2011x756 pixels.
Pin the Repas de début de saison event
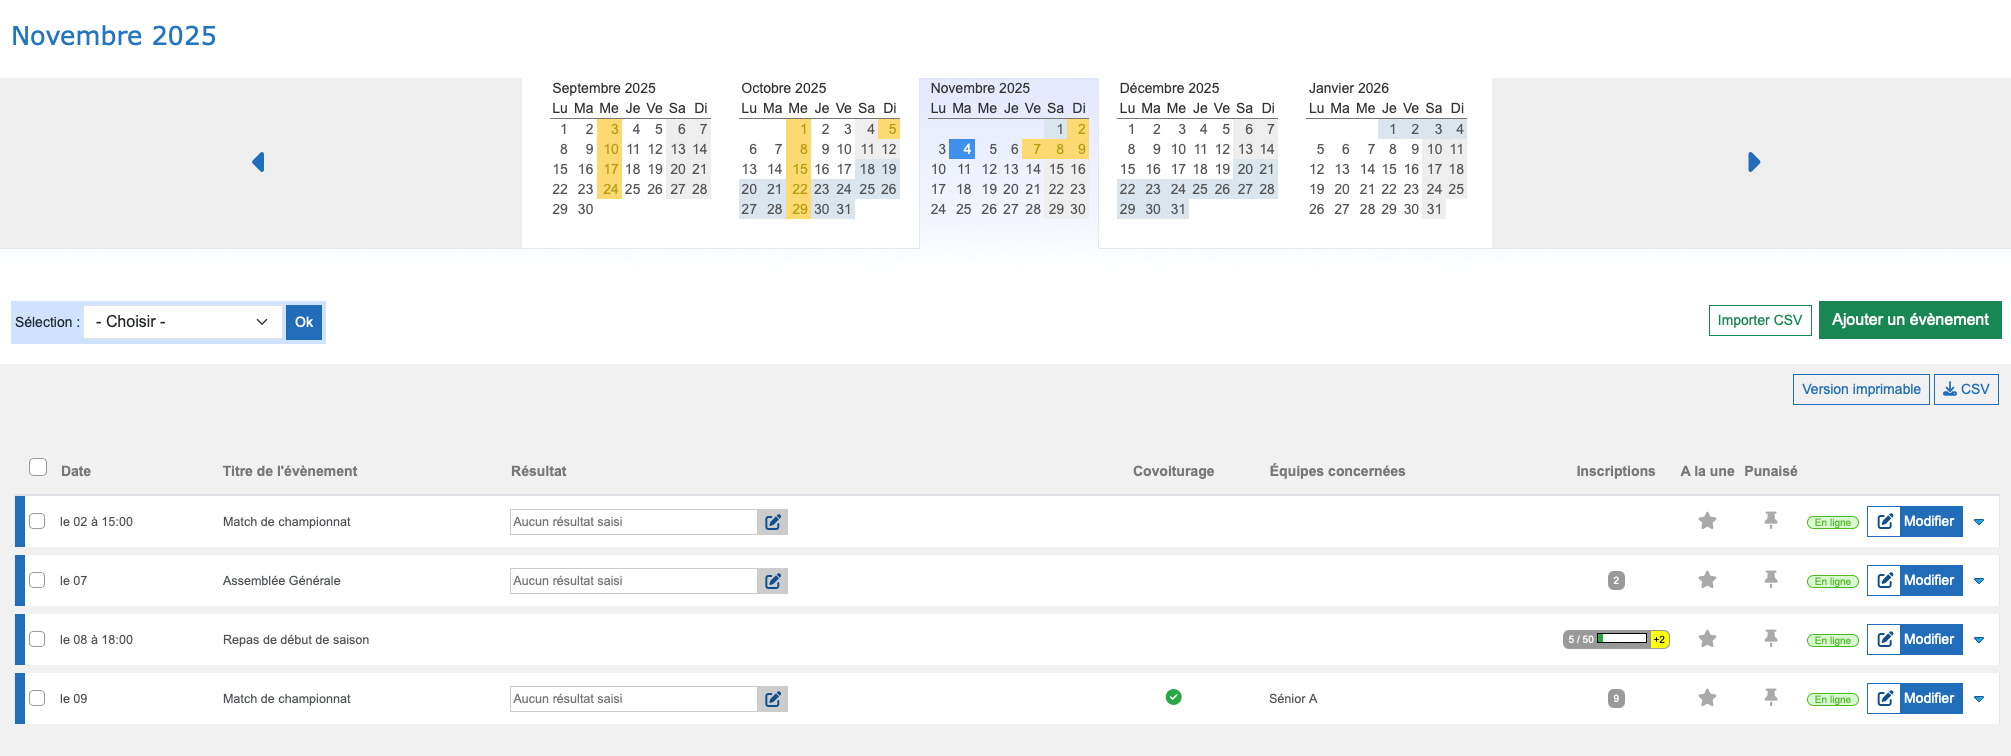(1771, 639)
